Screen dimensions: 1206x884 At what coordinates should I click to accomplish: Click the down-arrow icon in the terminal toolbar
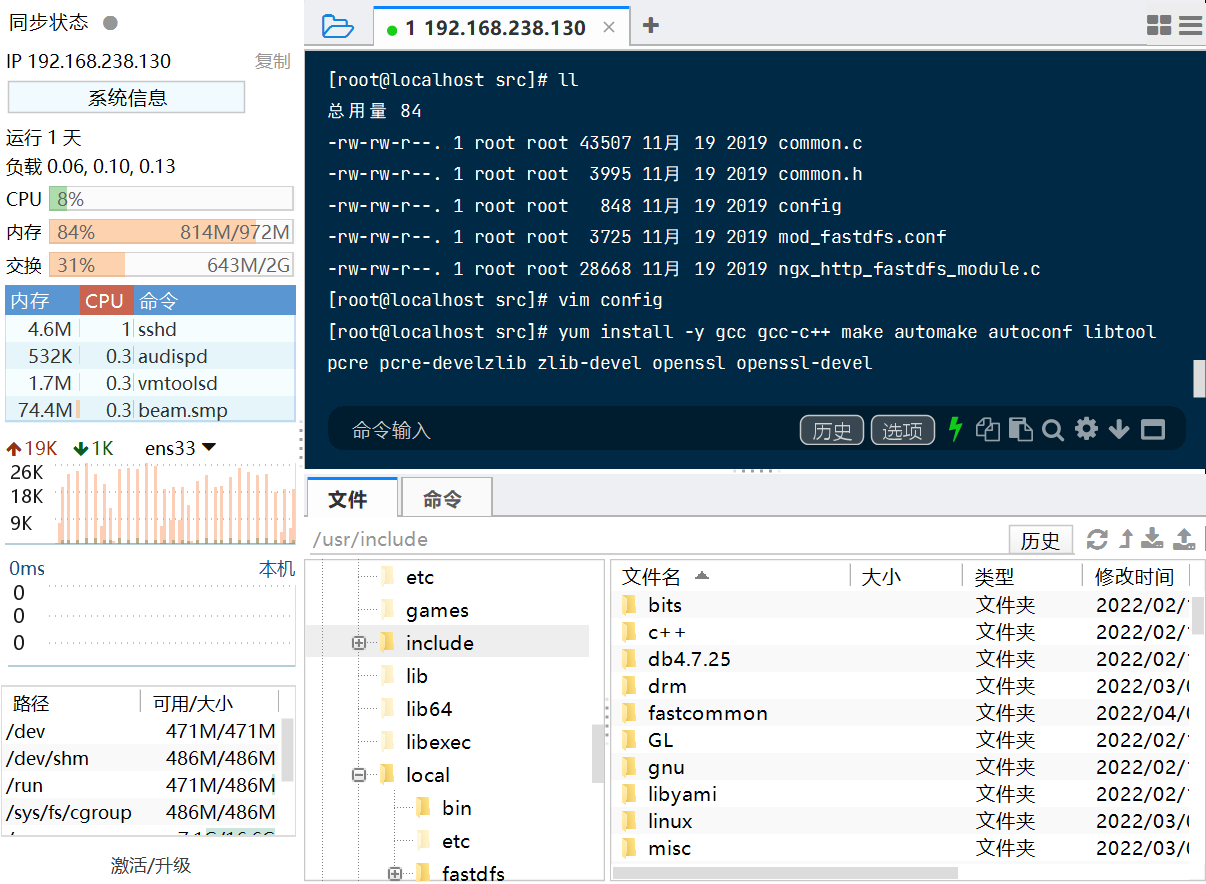[x=1119, y=430]
